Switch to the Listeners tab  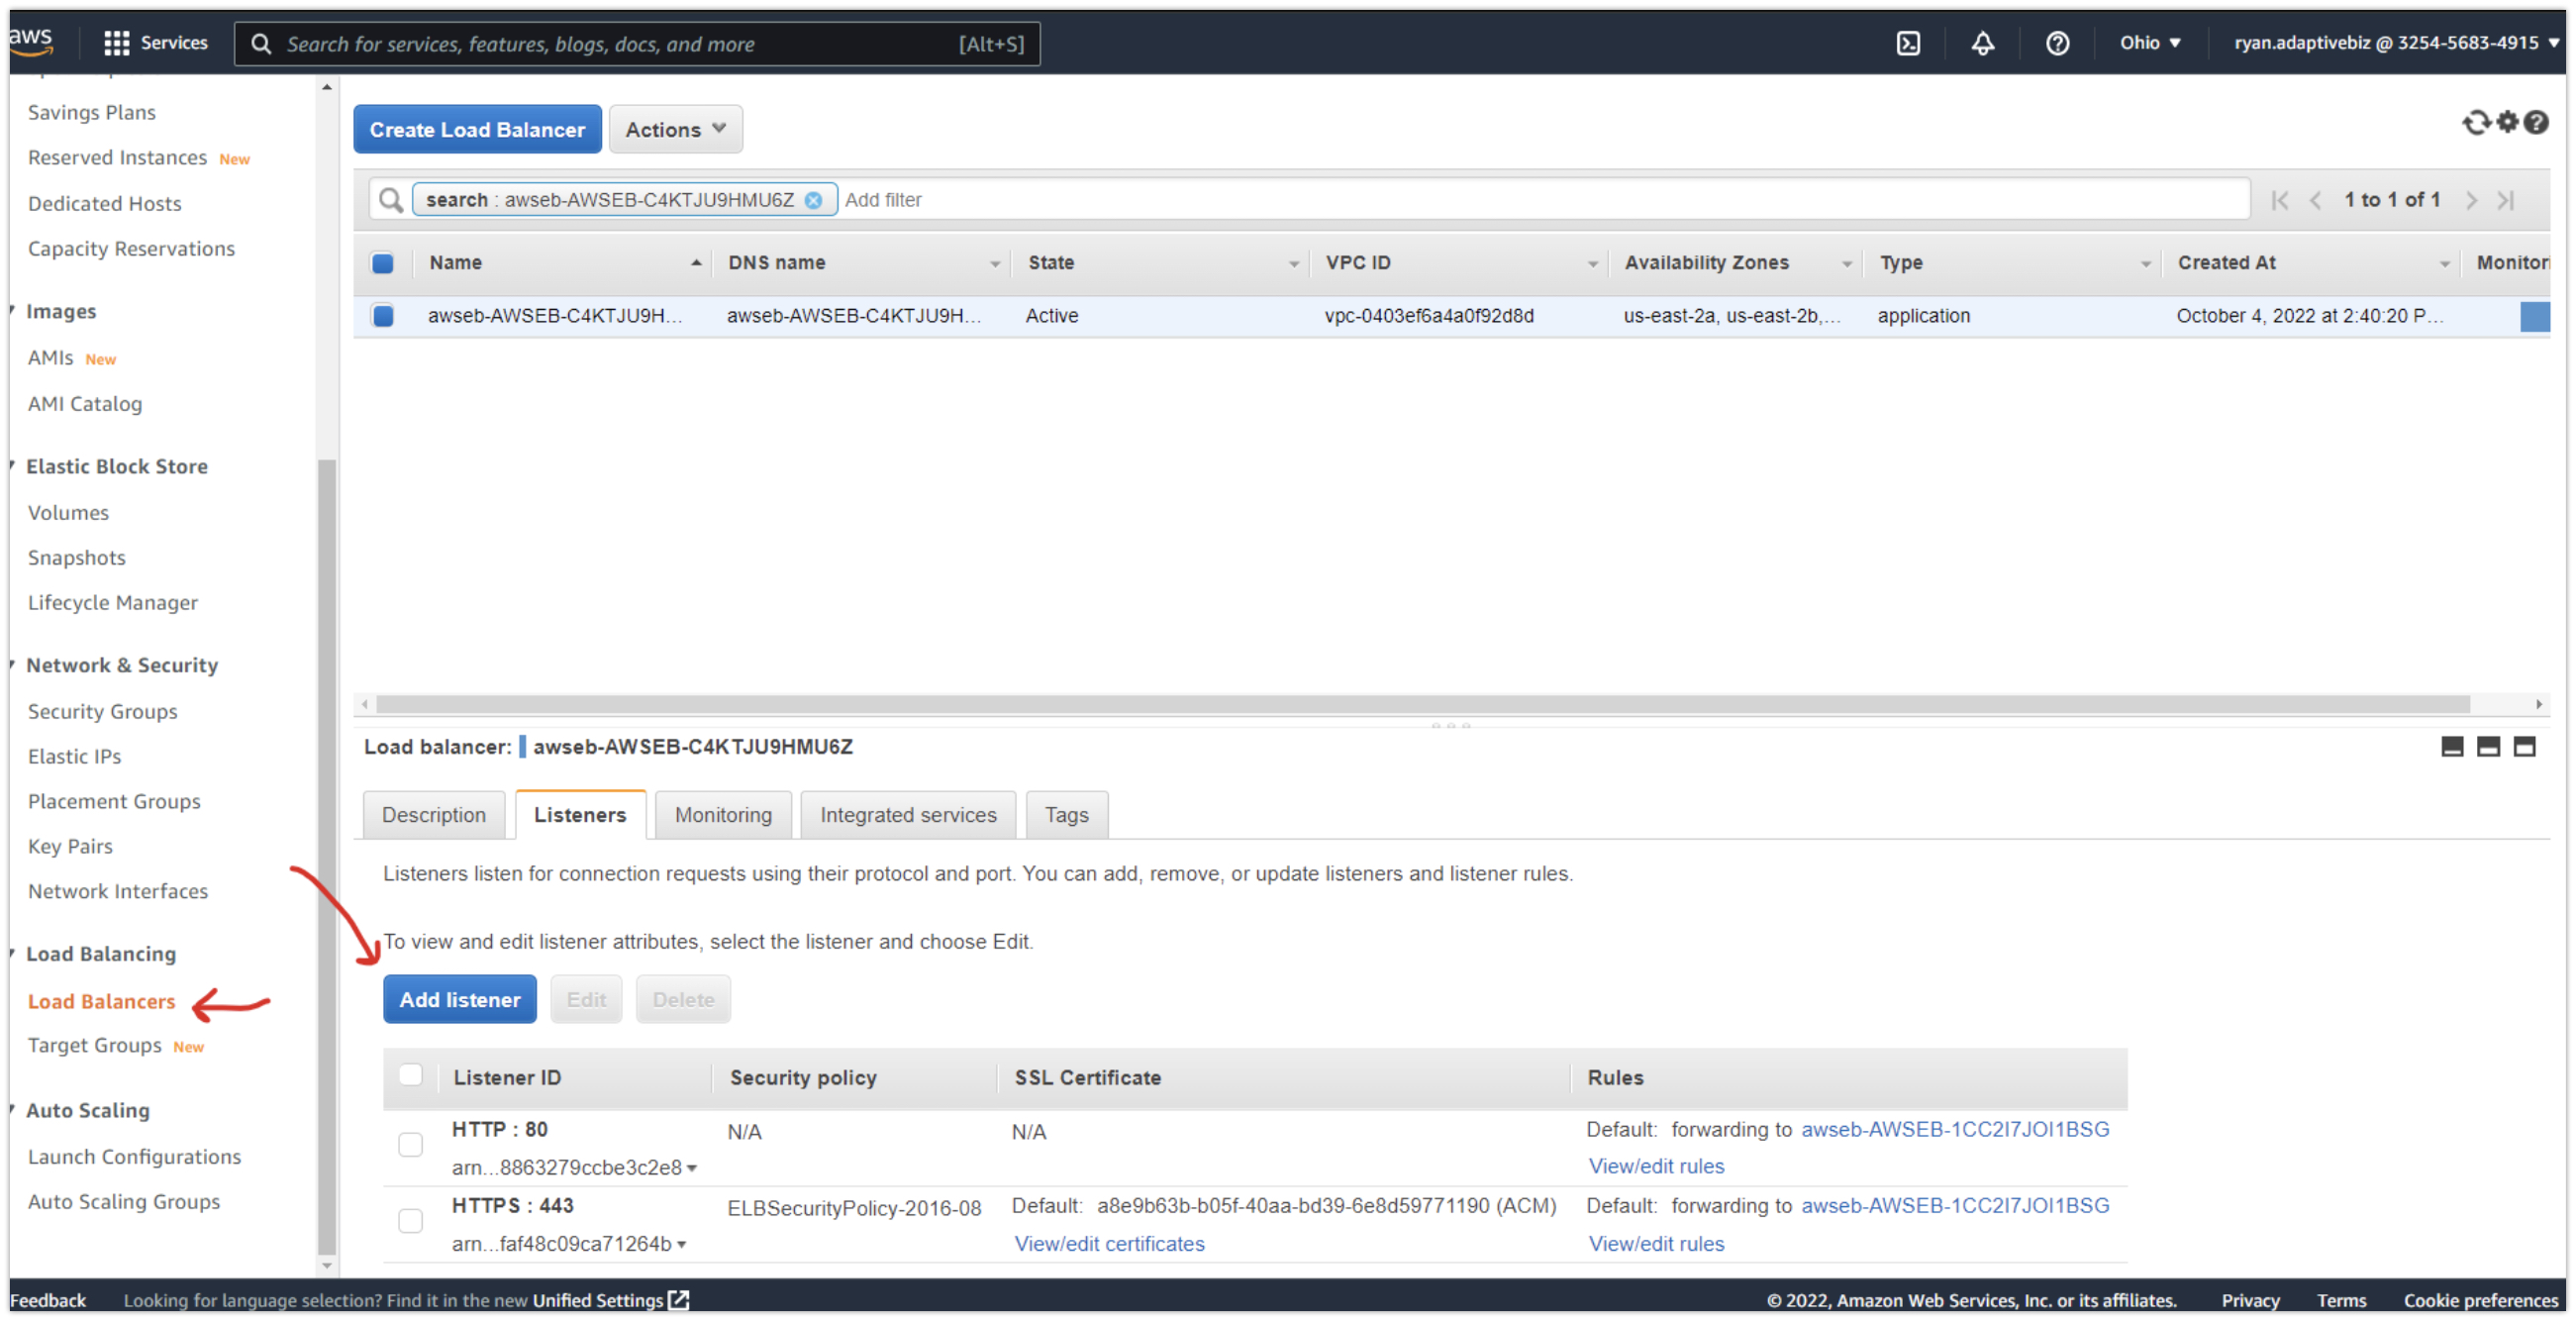[x=579, y=815]
